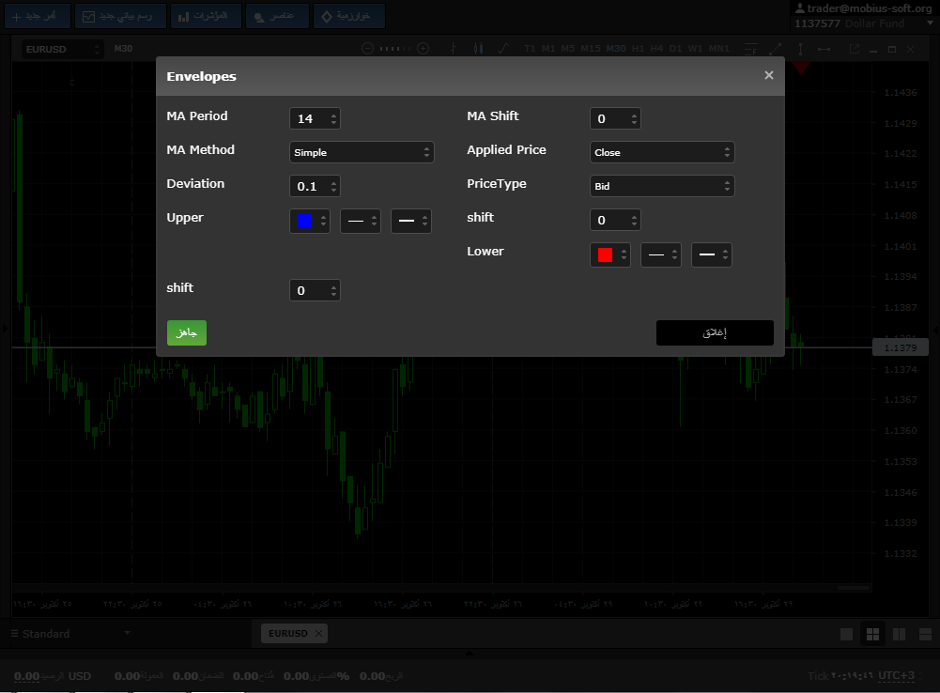This screenshot has height=693, width=940.
Task: Click the أمر جديد (New Order) button
Action: pyautogui.click(x=37, y=16)
